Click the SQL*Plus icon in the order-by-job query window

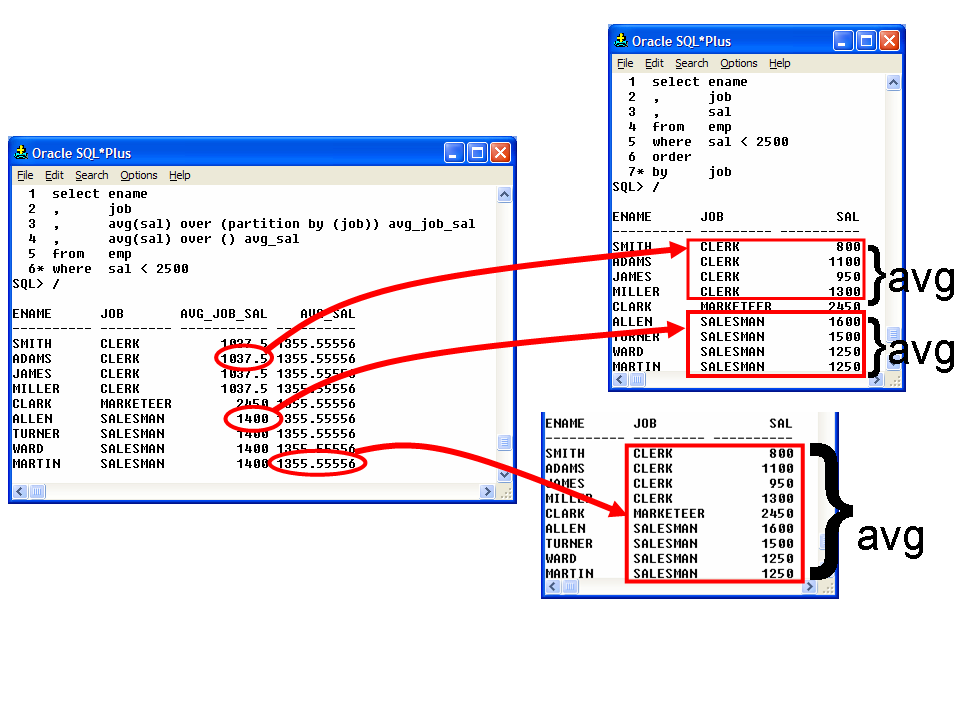pyautogui.click(x=620, y=41)
